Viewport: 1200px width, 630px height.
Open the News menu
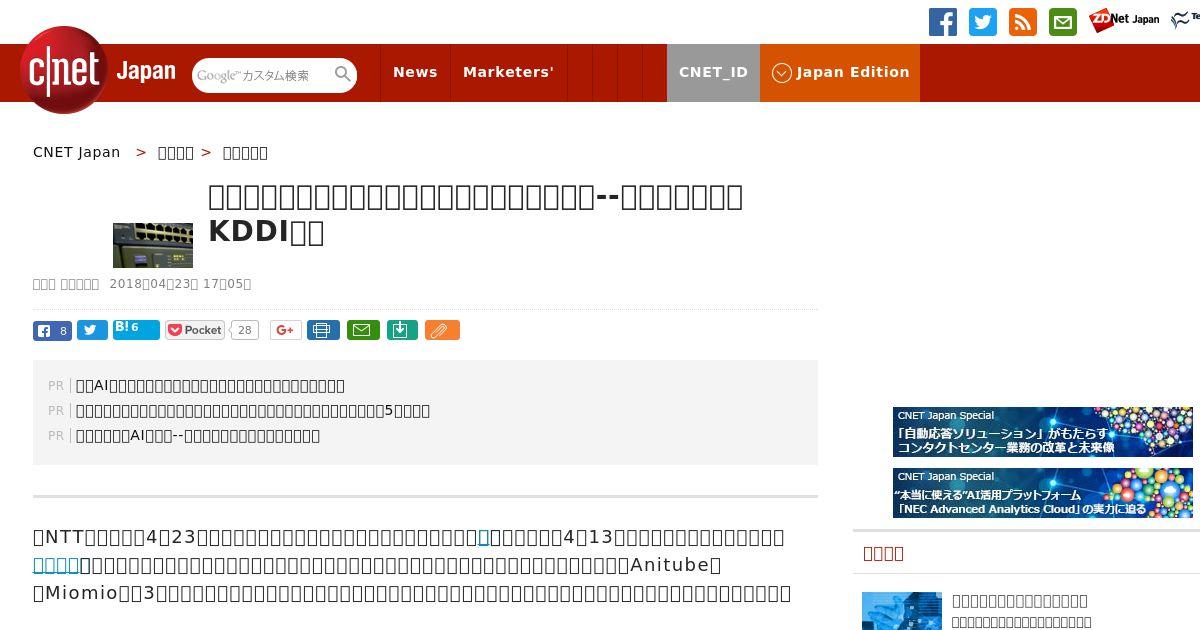click(x=415, y=72)
